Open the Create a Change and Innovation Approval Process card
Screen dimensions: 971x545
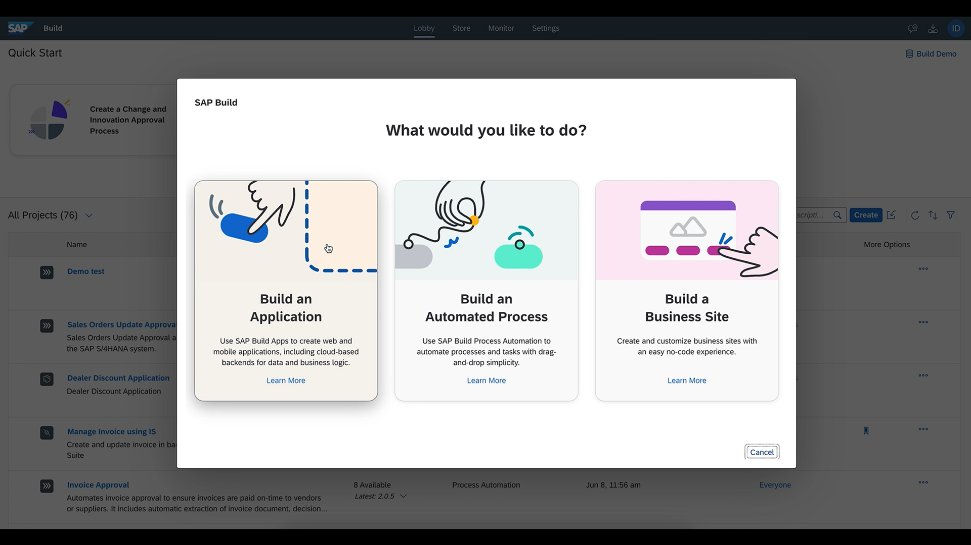coord(93,120)
